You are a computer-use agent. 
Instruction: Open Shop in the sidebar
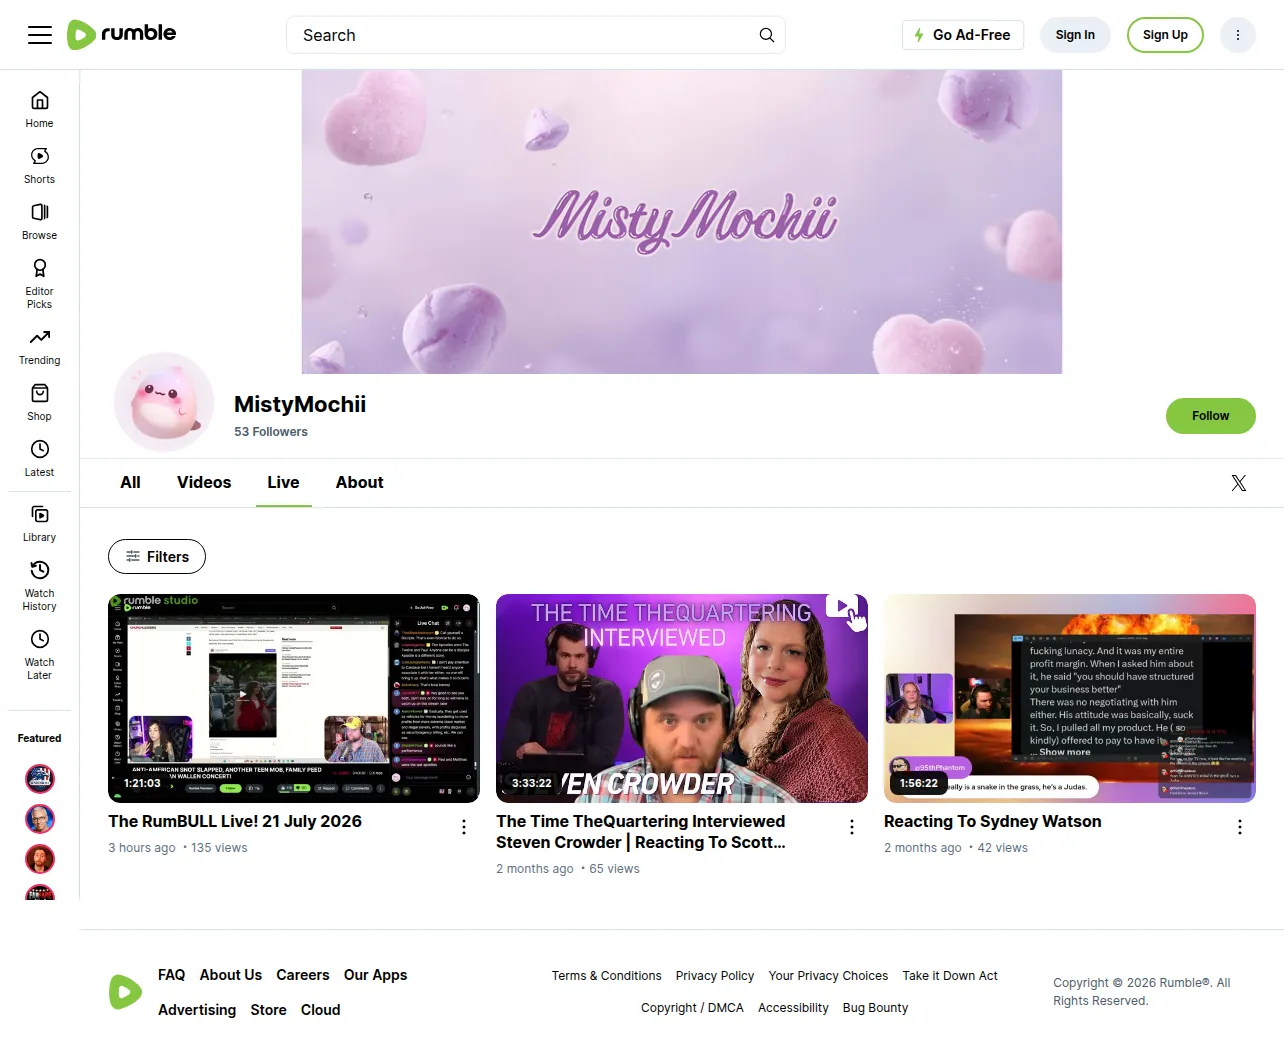40,402
